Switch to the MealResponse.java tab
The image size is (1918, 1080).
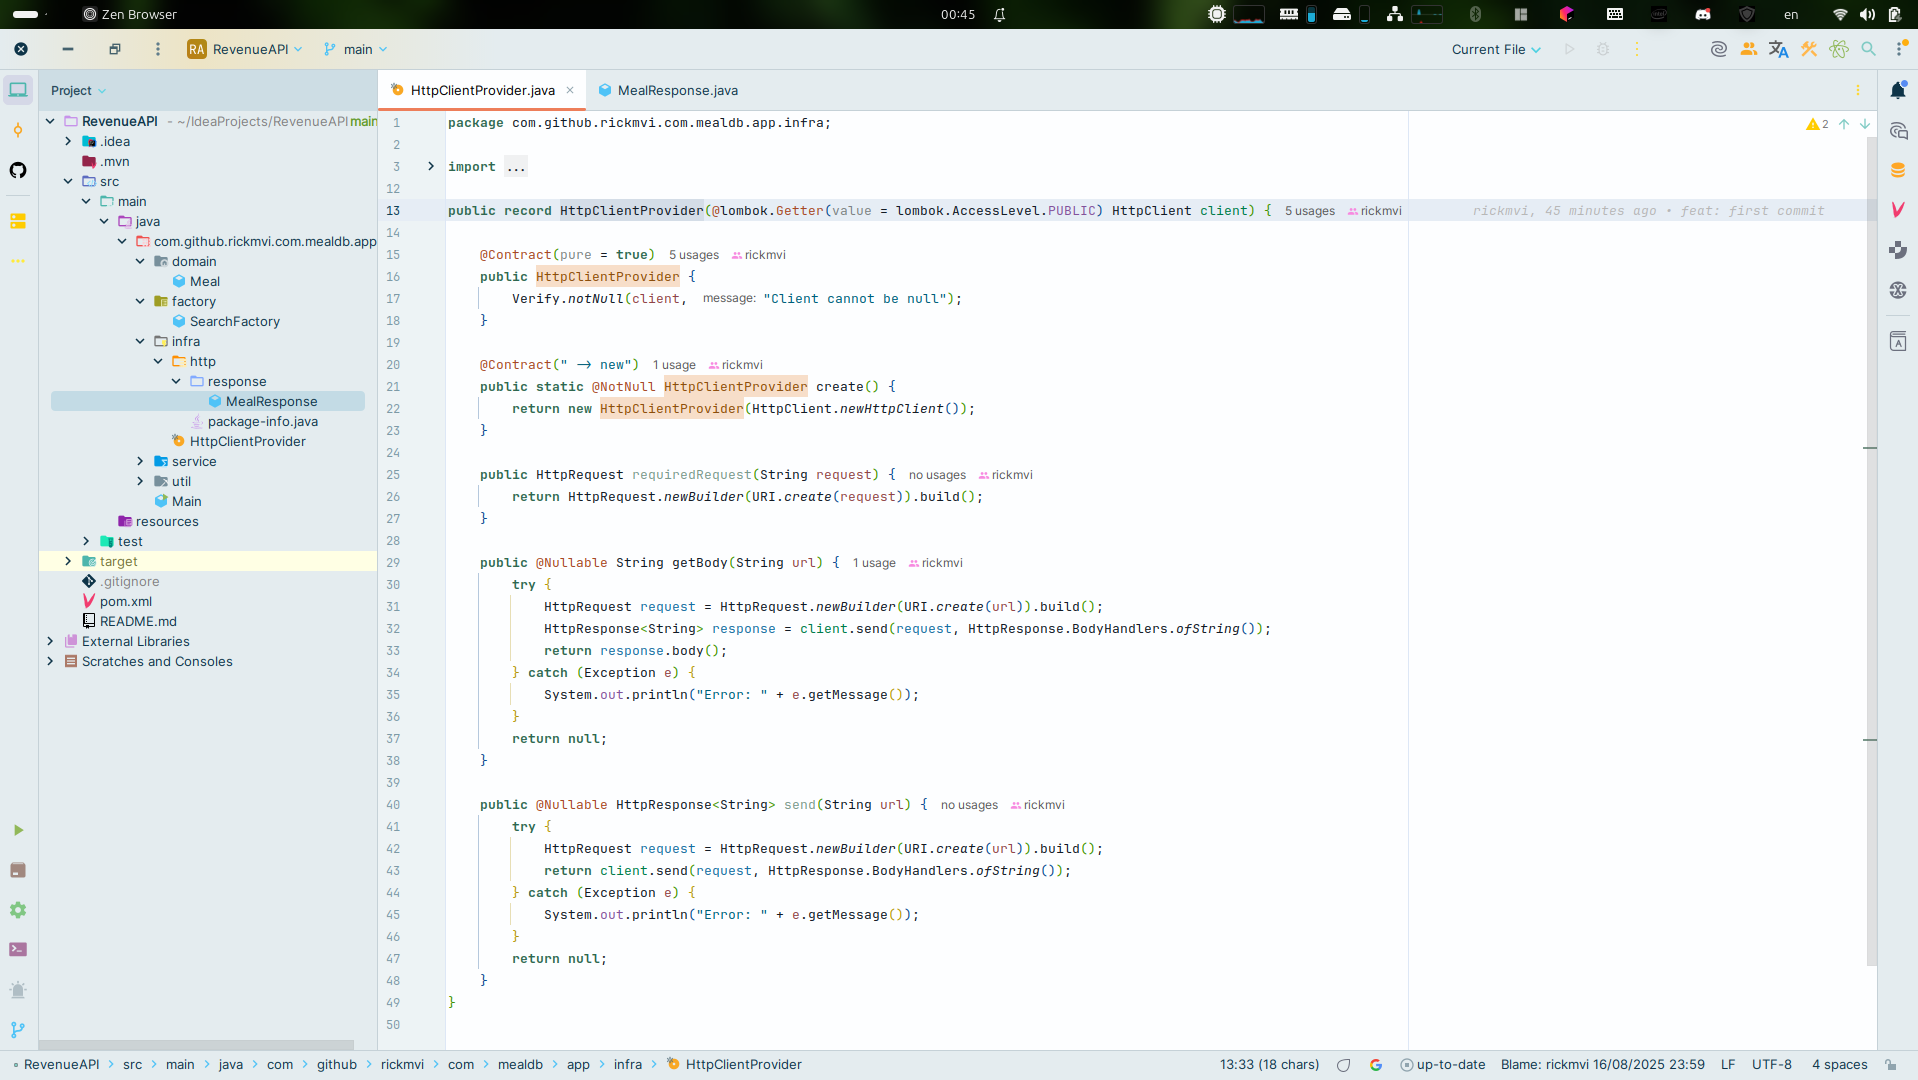[x=668, y=90]
